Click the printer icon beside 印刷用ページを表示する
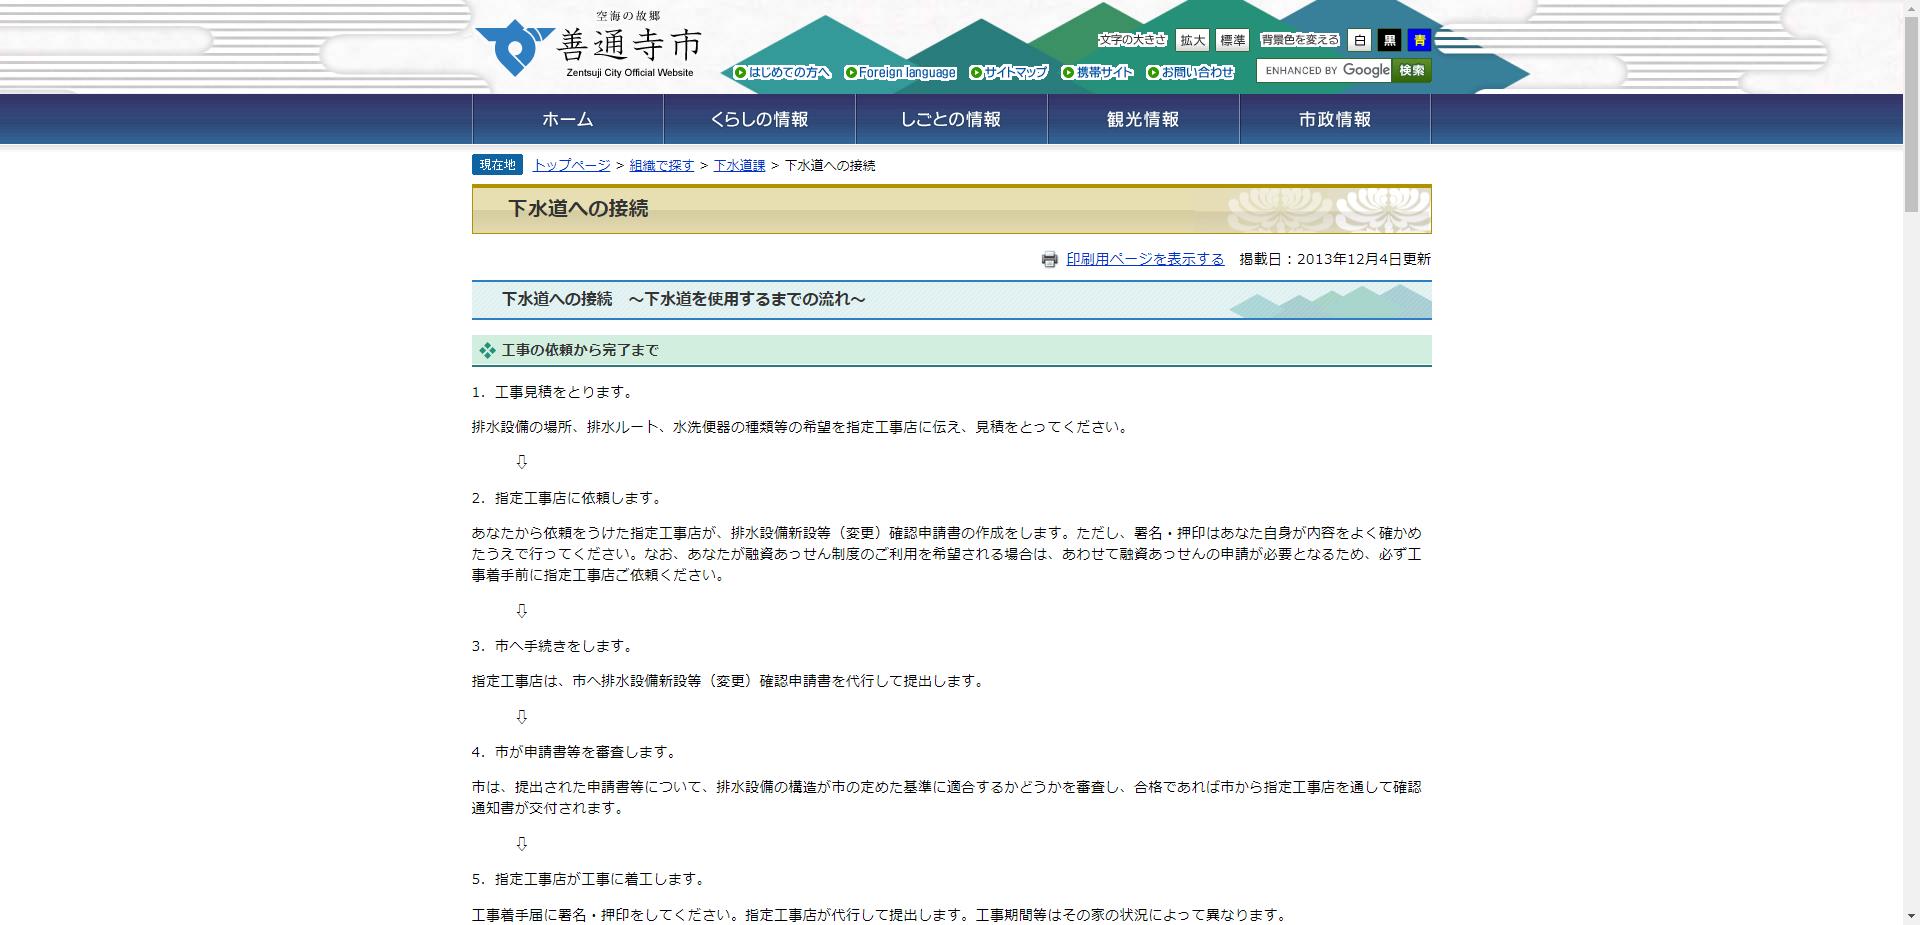1920x925 pixels. tap(1048, 259)
